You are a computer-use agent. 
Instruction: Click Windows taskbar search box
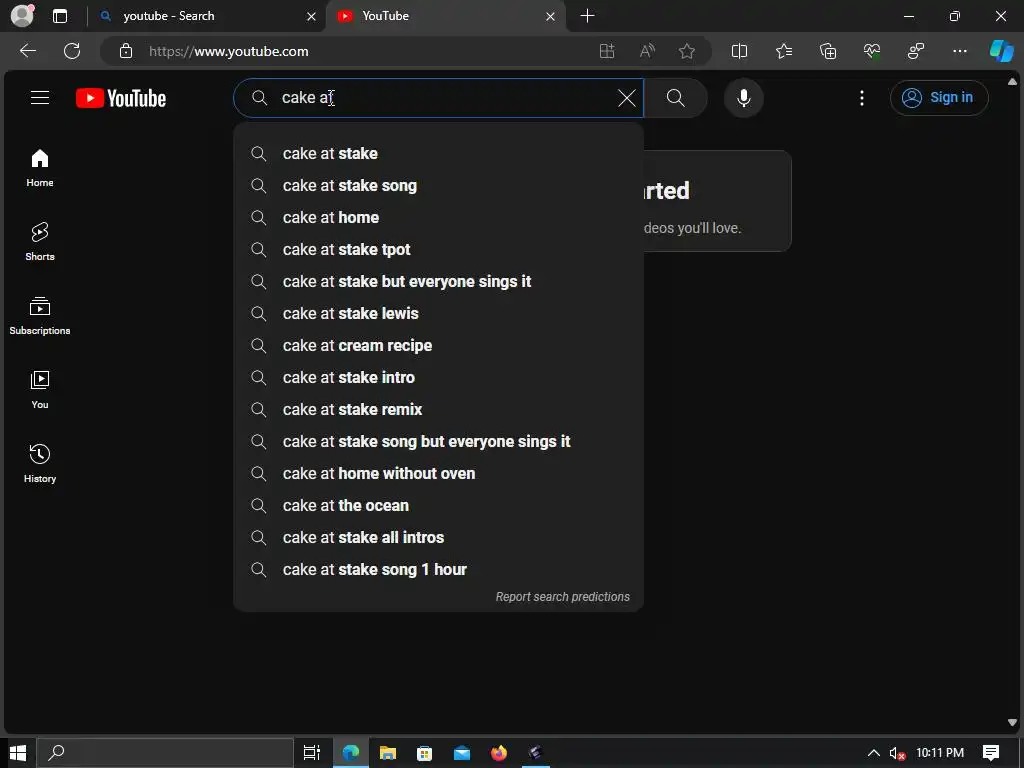(165, 753)
